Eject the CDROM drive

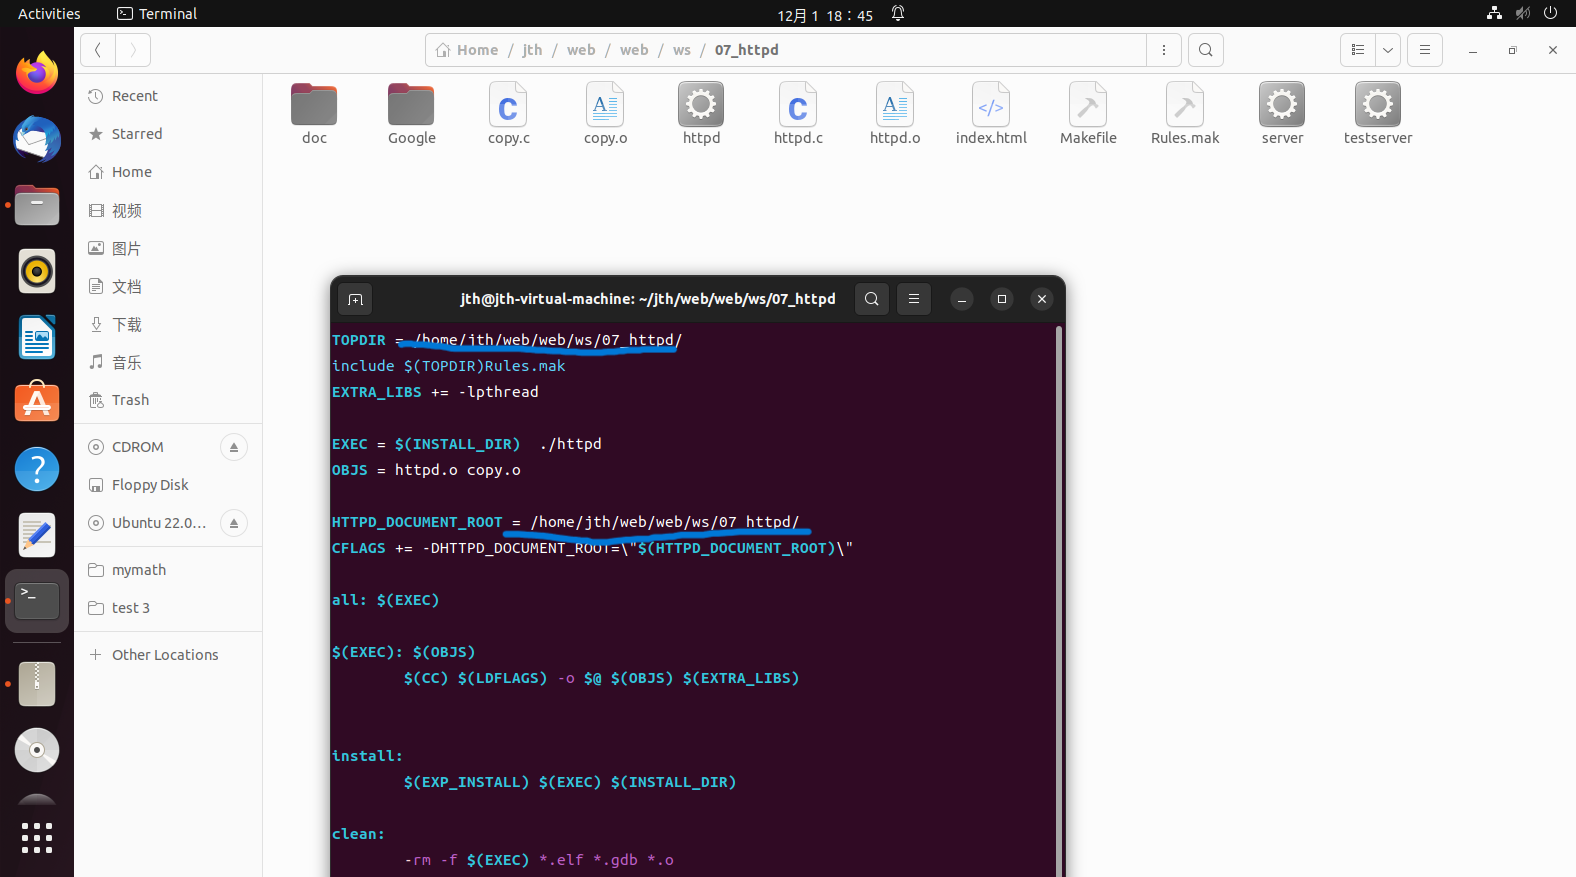pyautogui.click(x=234, y=447)
